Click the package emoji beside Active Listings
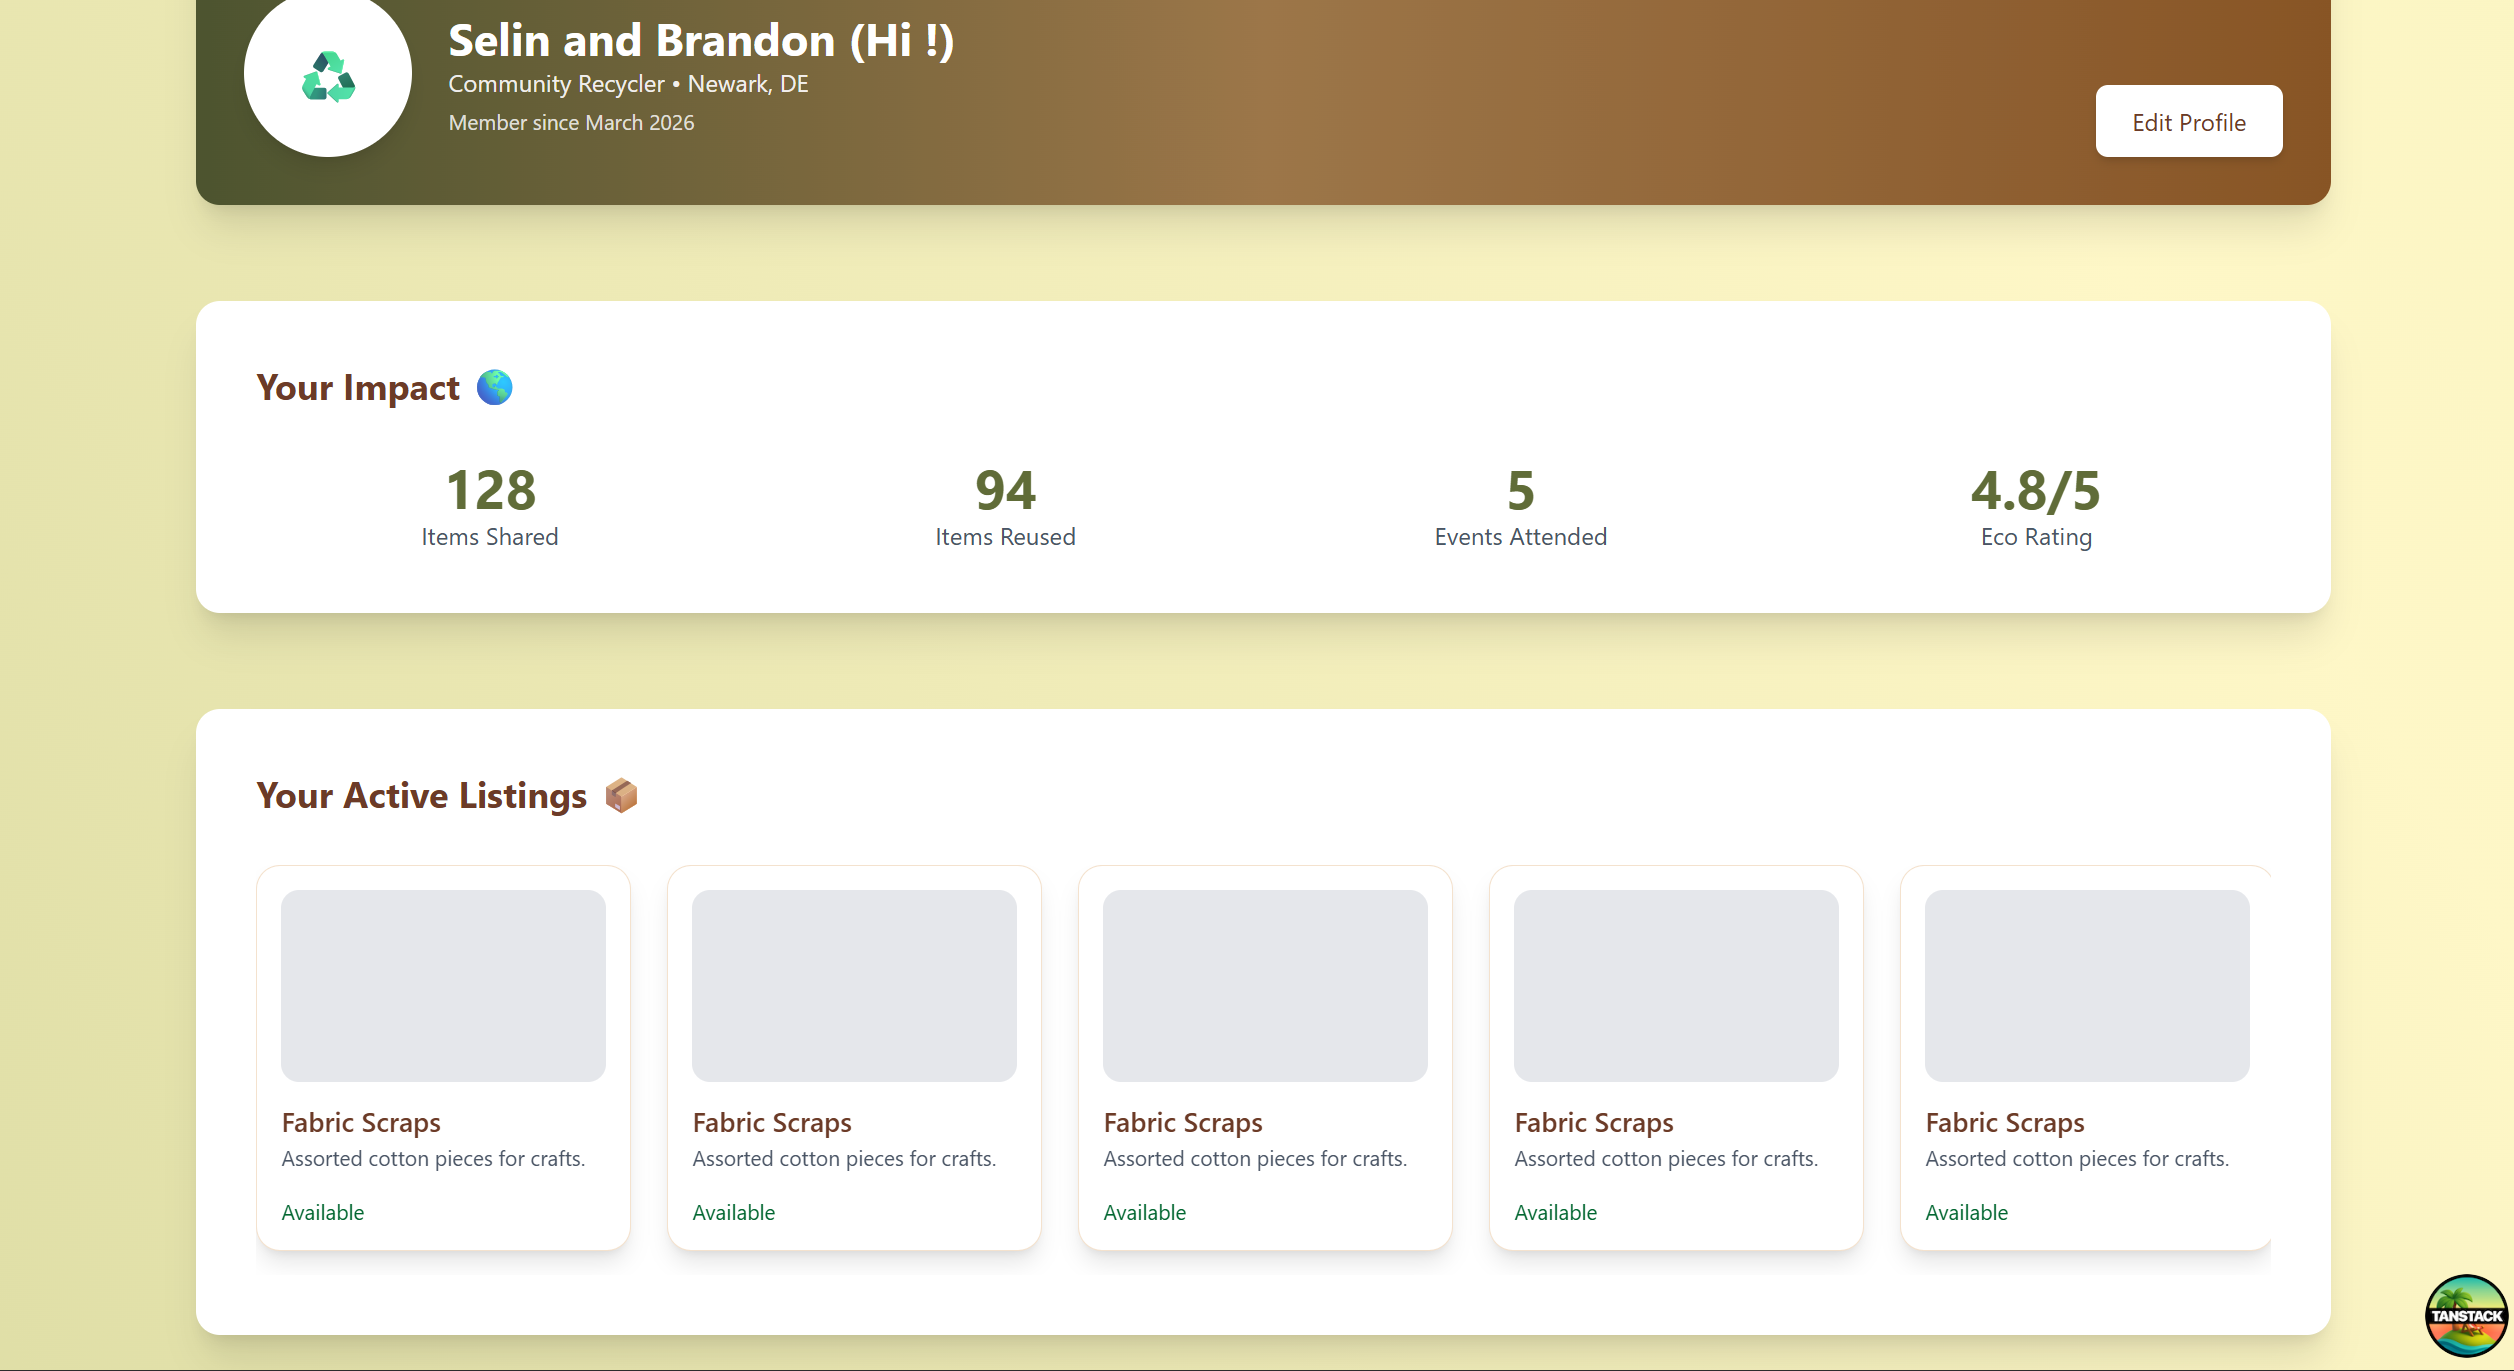 click(x=621, y=796)
